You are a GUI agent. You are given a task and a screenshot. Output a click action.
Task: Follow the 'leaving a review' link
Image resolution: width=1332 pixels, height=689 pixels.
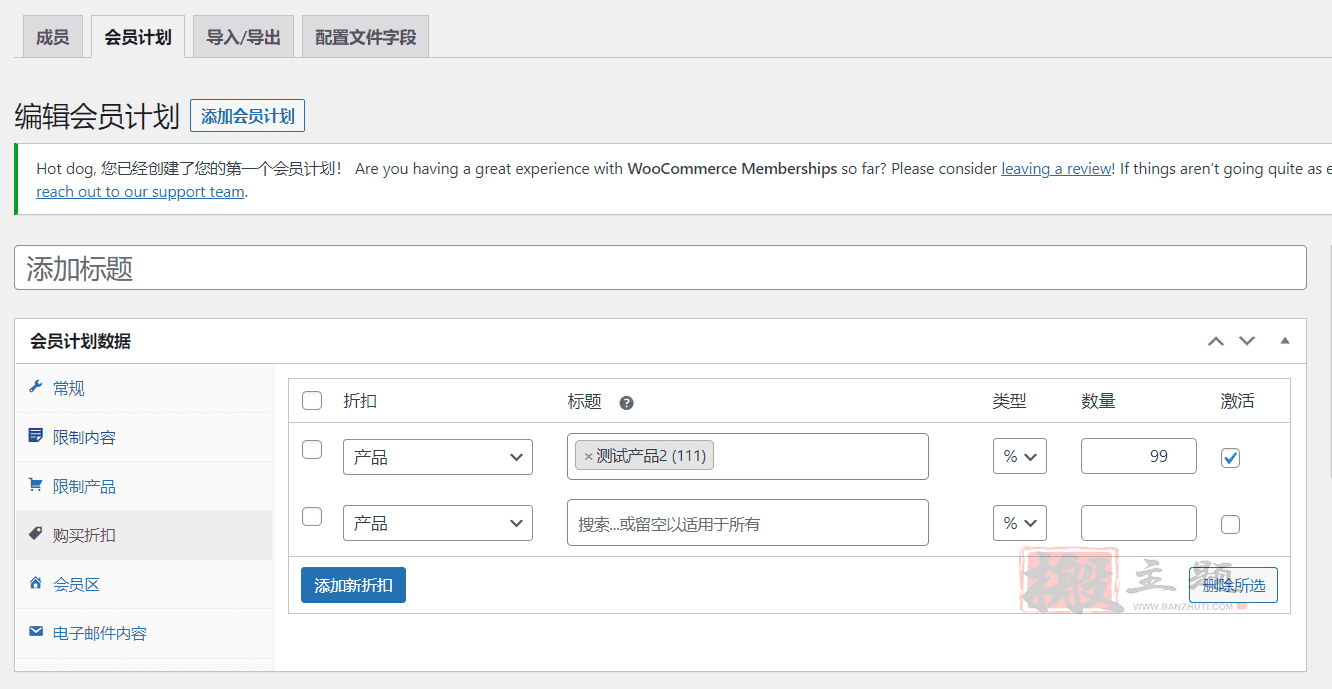click(1056, 169)
